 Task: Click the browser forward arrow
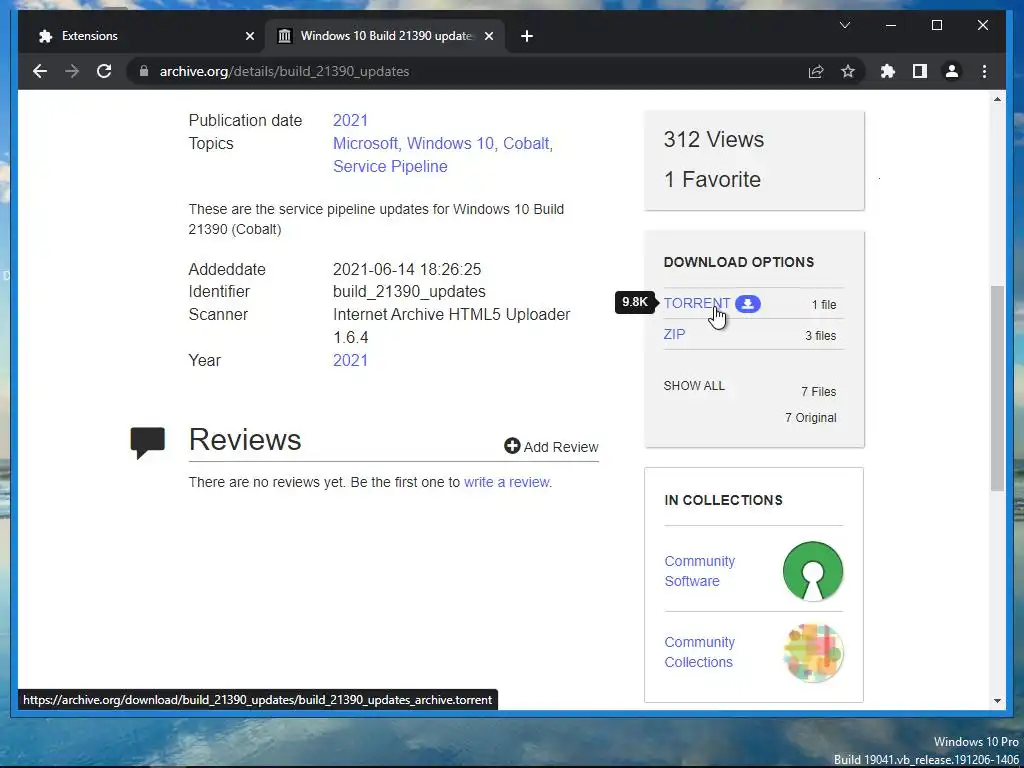pyautogui.click(x=72, y=71)
